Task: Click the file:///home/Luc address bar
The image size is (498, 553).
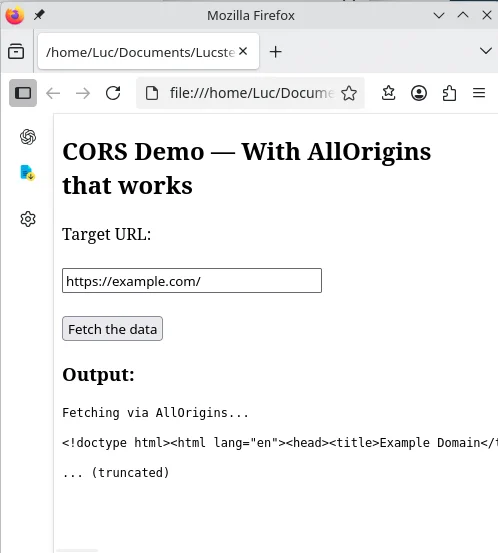Action: coord(250,93)
